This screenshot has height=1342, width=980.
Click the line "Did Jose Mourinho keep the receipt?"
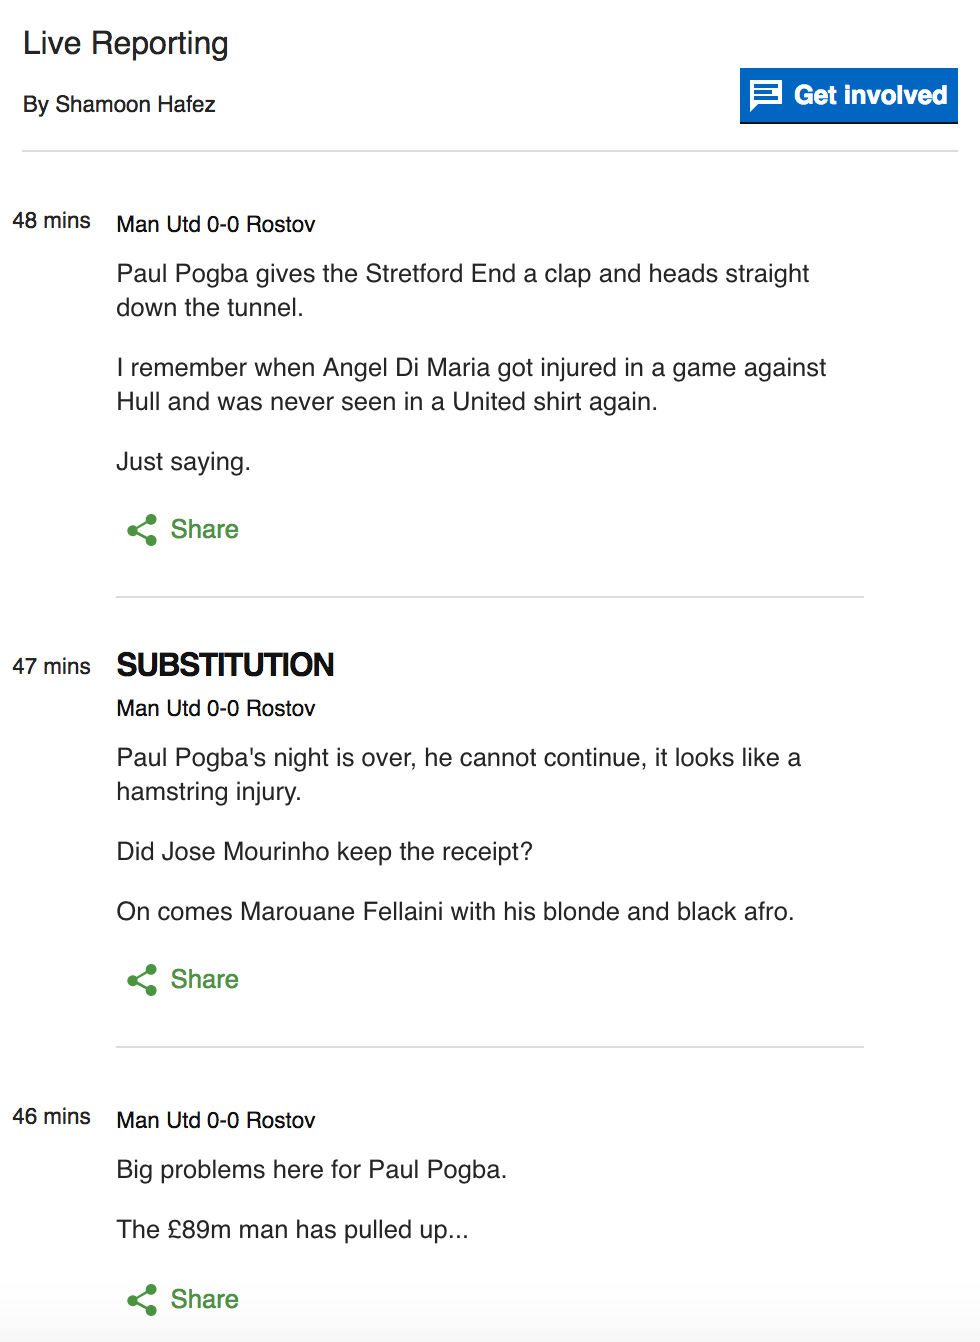click(324, 851)
